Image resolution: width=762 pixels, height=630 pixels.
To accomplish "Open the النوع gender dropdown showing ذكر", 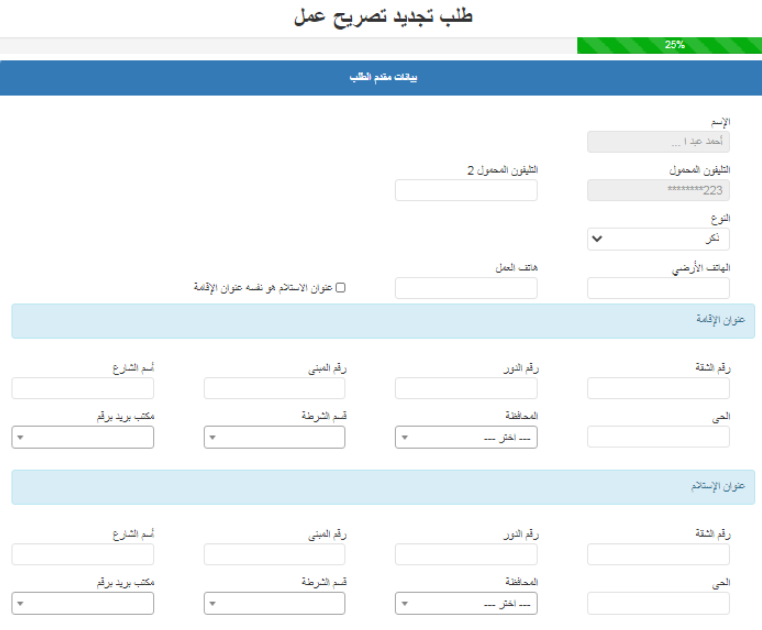I will [x=658, y=239].
